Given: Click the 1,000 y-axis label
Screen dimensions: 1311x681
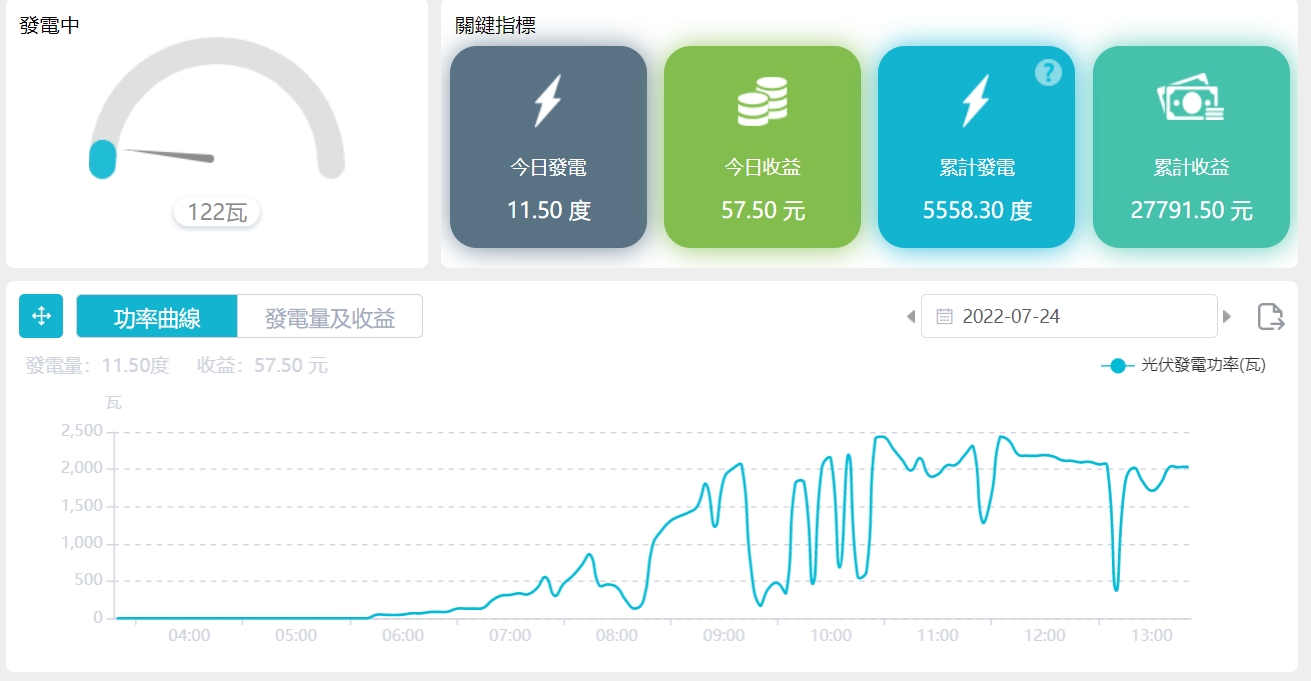Looking at the screenshot, I should [82, 543].
